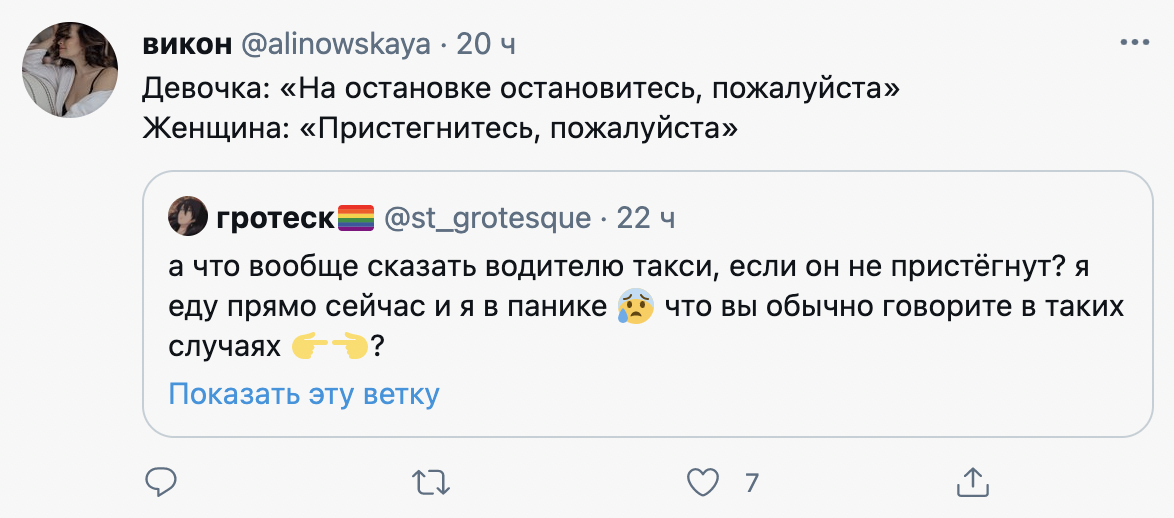1174x518 pixels.
Task: Open the three-dot more options menu
Action: (1135, 44)
